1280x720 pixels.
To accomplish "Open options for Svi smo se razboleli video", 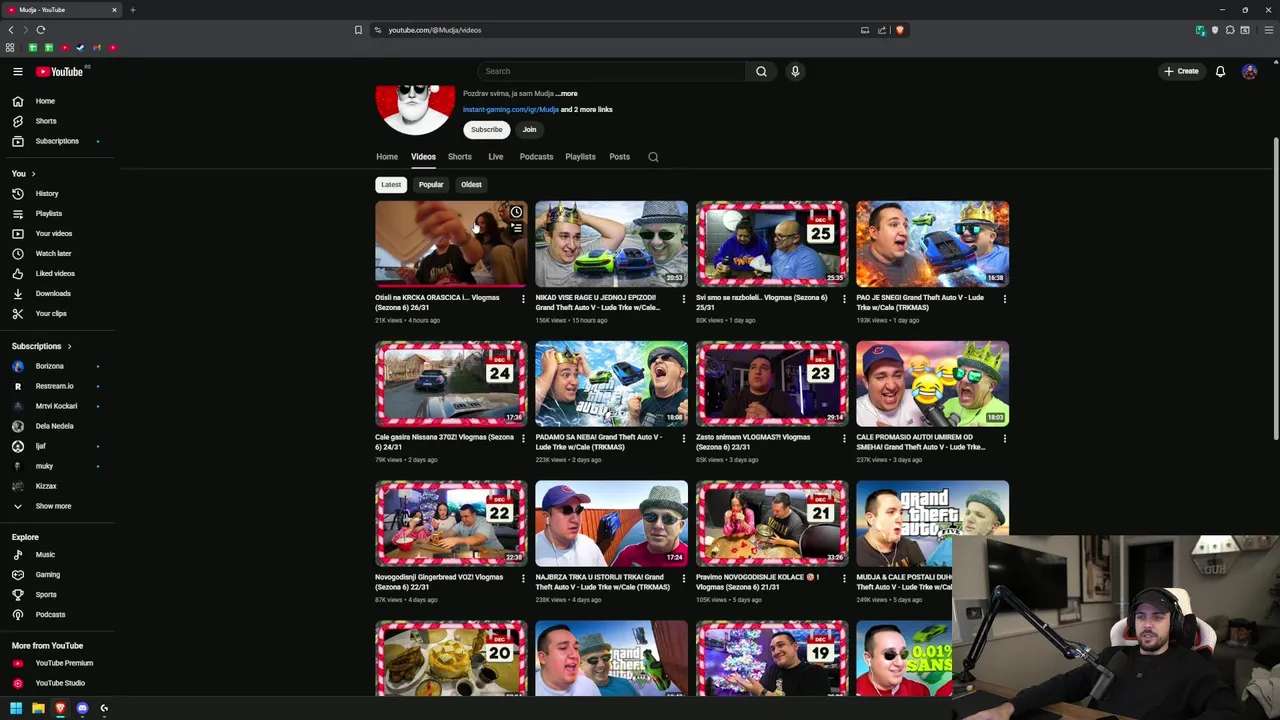I will point(844,298).
